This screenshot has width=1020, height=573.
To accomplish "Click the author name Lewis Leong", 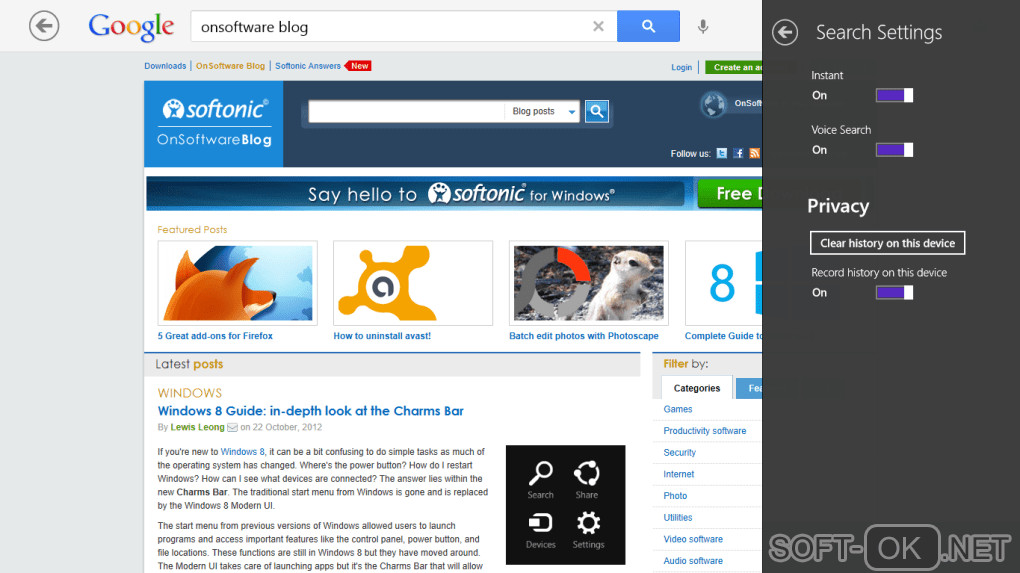I will point(197,427).
